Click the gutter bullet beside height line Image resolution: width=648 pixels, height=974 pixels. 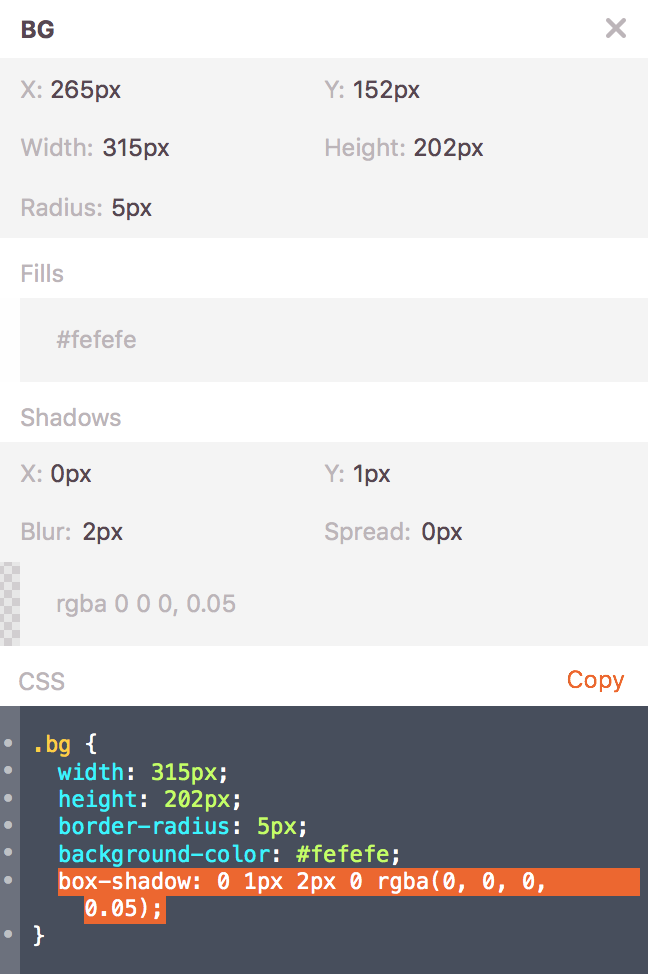pyautogui.click(x=8, y=799)
